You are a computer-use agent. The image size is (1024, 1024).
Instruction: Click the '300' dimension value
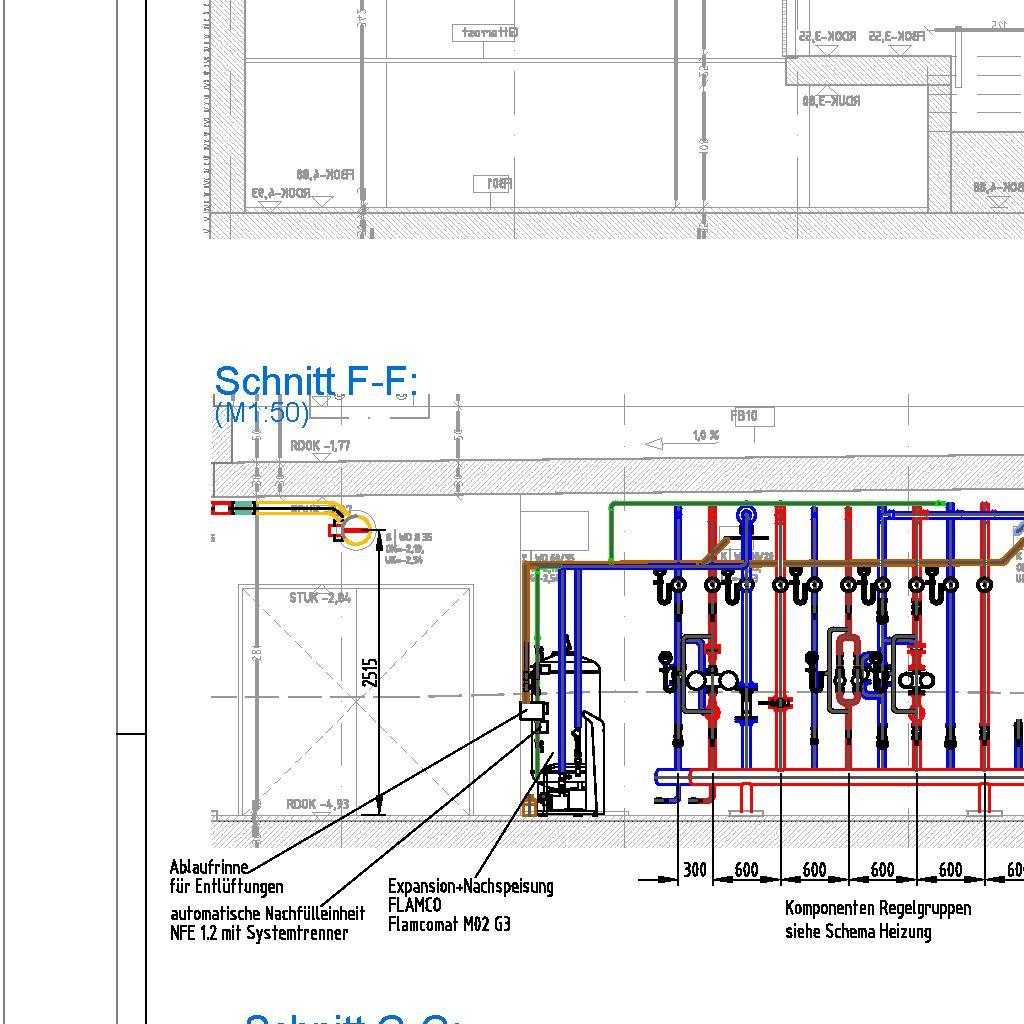[695, 870]
